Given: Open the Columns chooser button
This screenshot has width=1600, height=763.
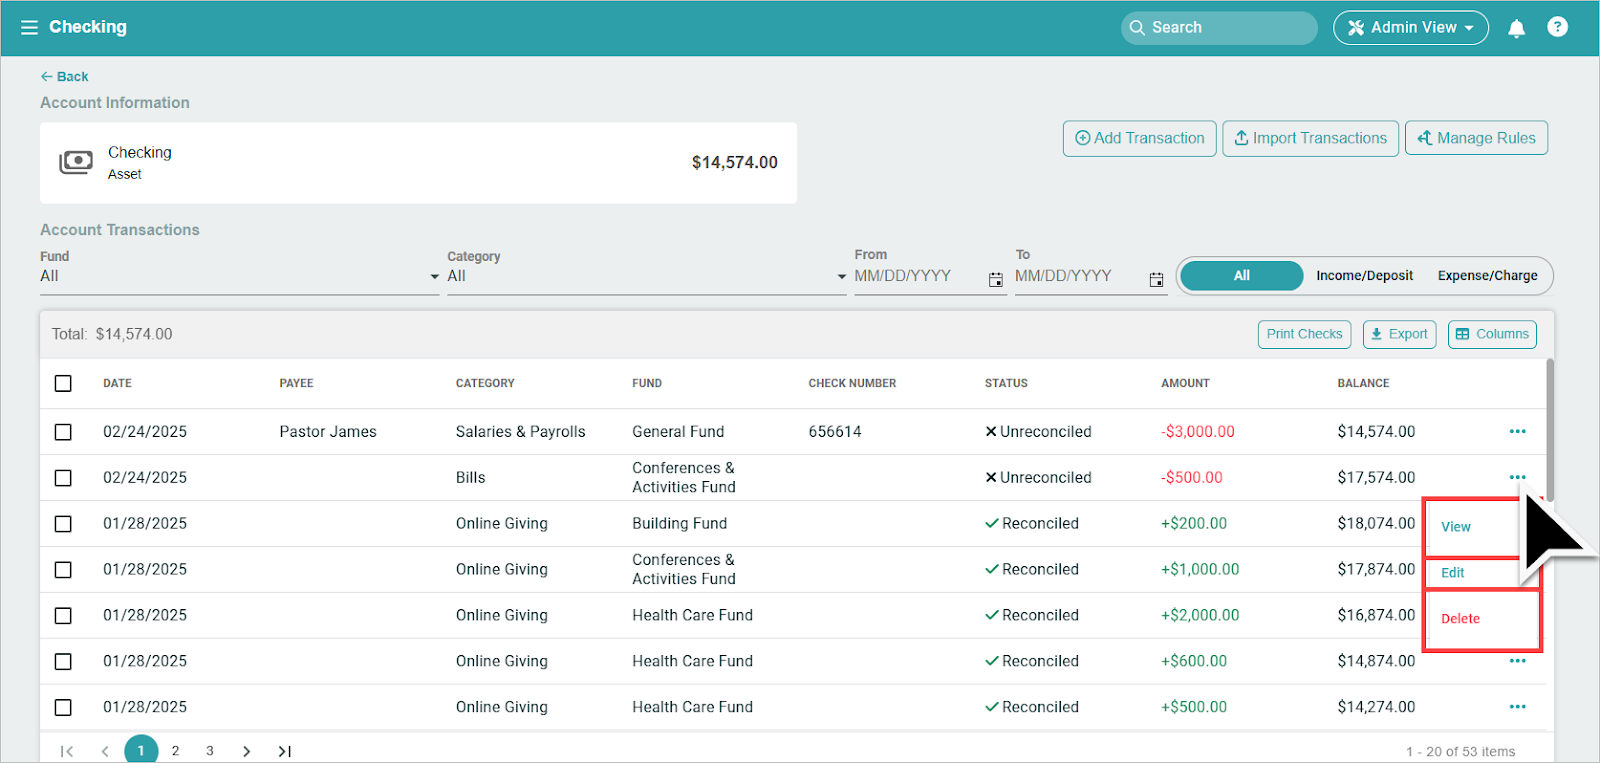Looking at the screenshot, I should click(x=1492, y=334).
